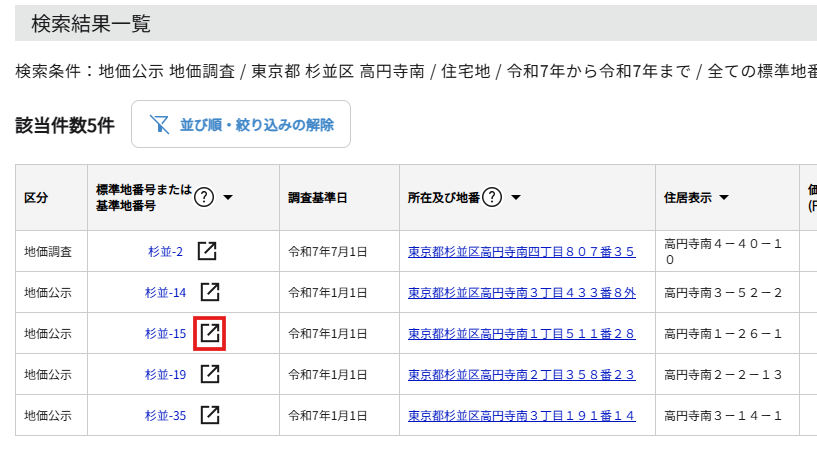Open sort dropdown for 所在及び地番 column
The image size is (817, 450).
pyautogui.click(x=516, y=198)
